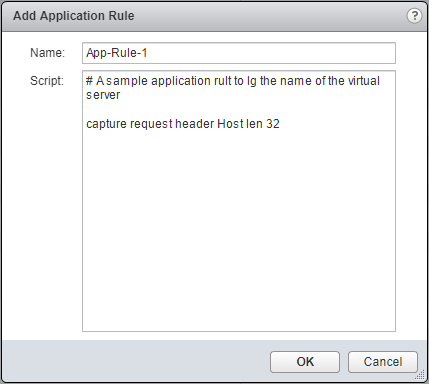Click the Name: label

(47, 53)
